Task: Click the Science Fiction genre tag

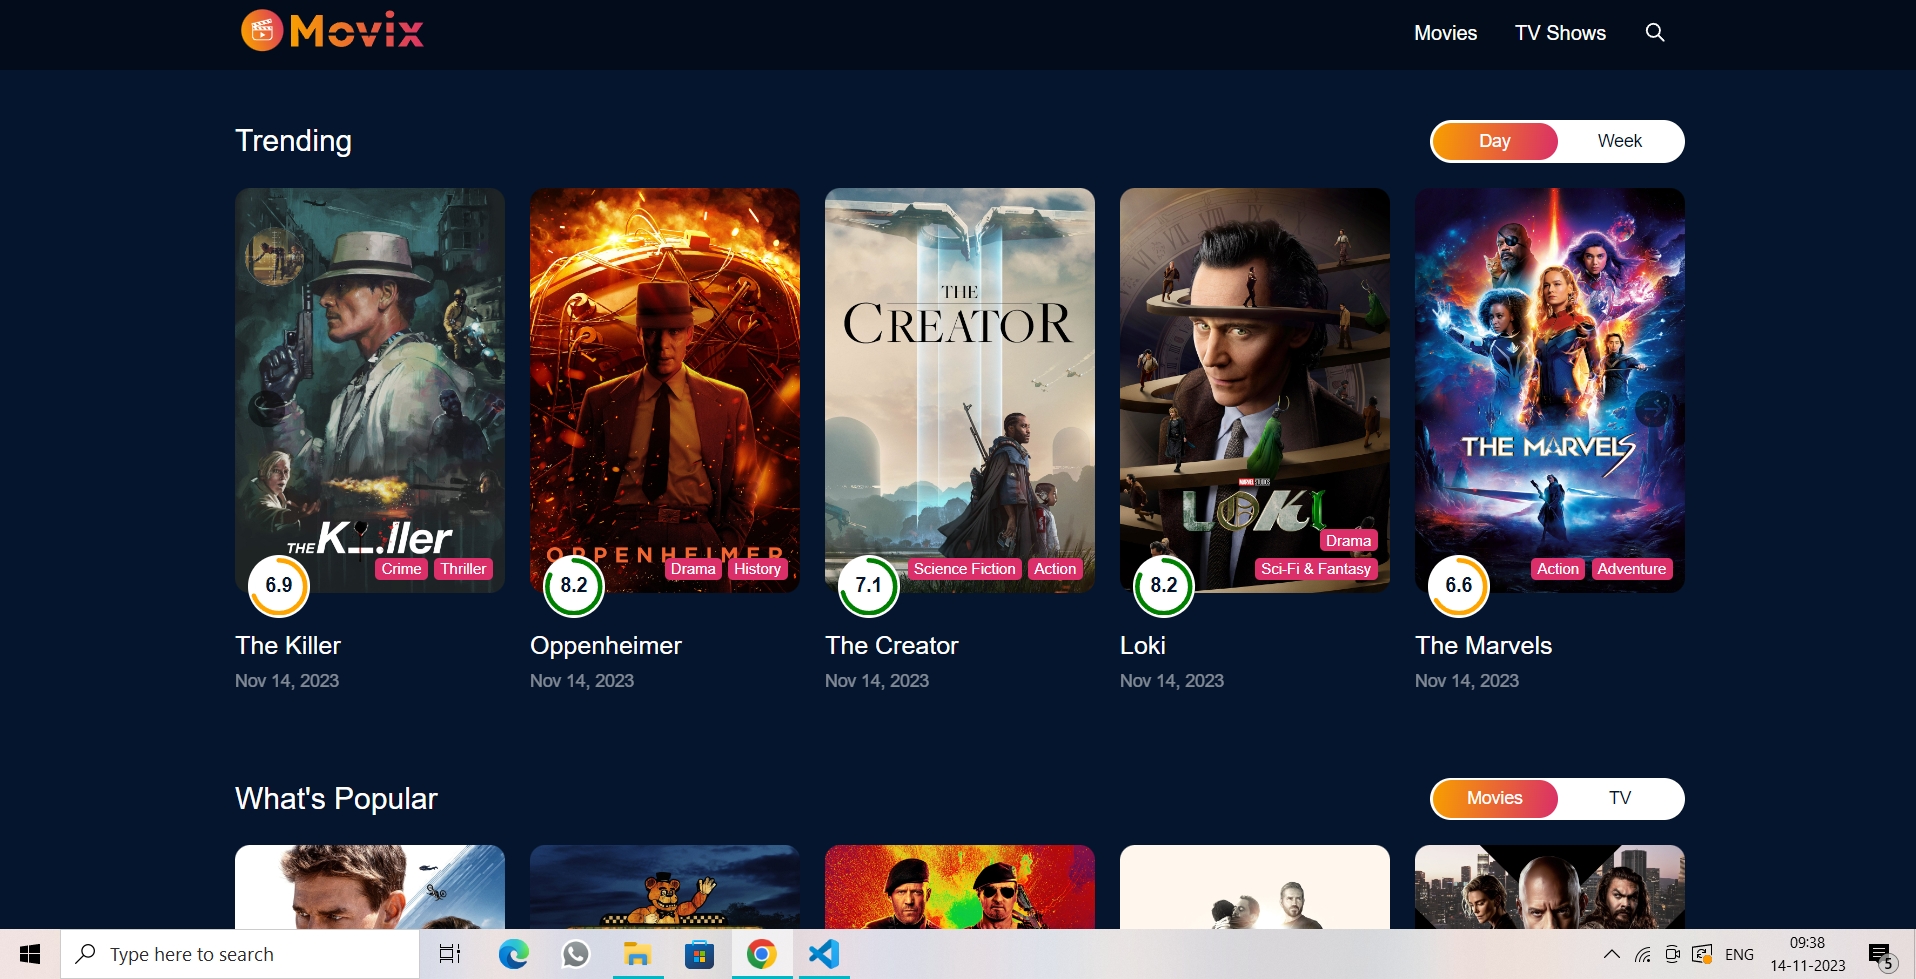Action: (964, 569)
